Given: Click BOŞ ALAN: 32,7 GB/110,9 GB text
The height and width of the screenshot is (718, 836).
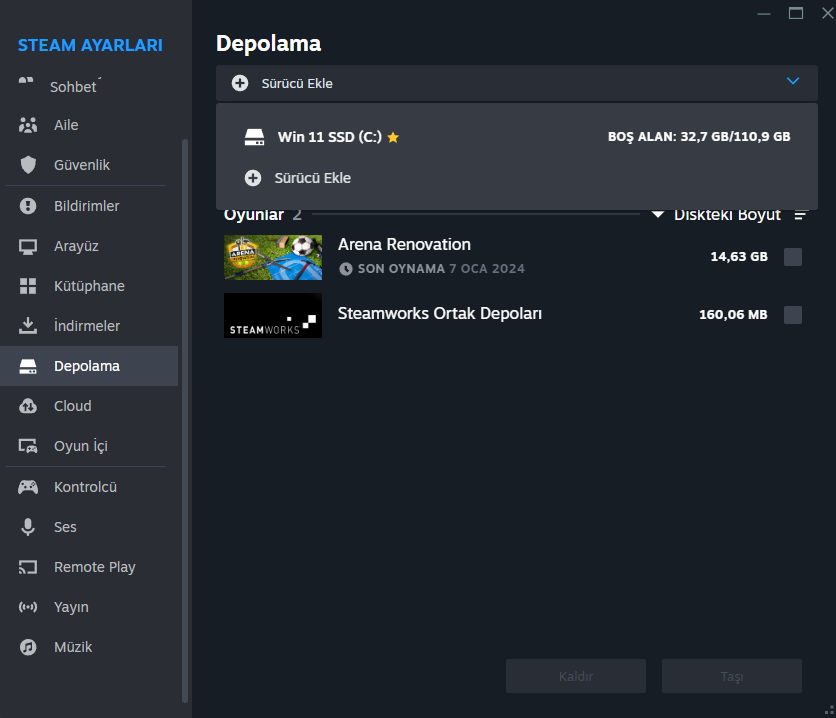Looking at the screenshot, I should pyautogui.click(x=699, y=137).
